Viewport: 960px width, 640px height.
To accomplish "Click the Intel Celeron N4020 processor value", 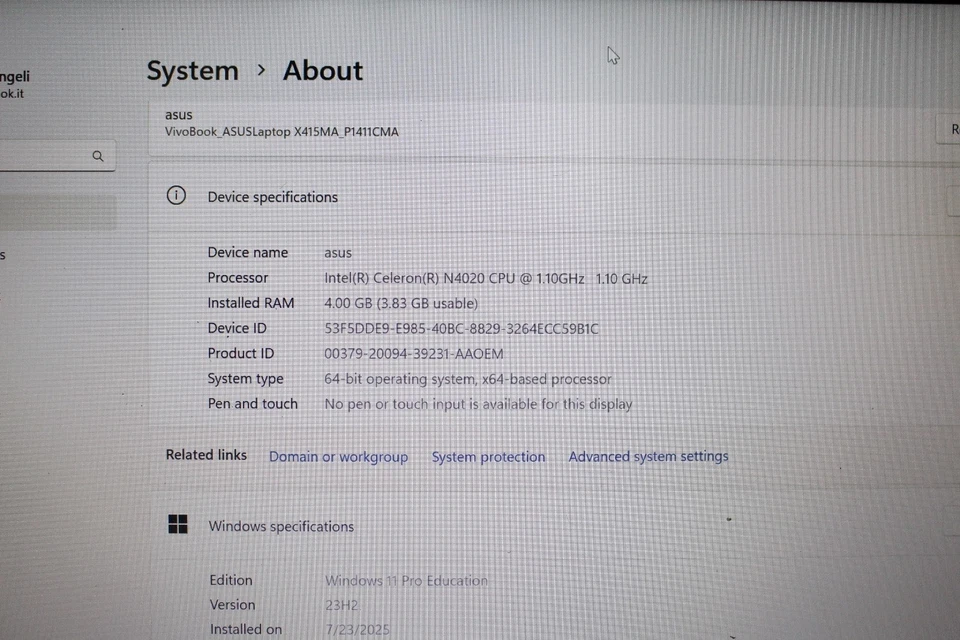I will click(486, 279).
